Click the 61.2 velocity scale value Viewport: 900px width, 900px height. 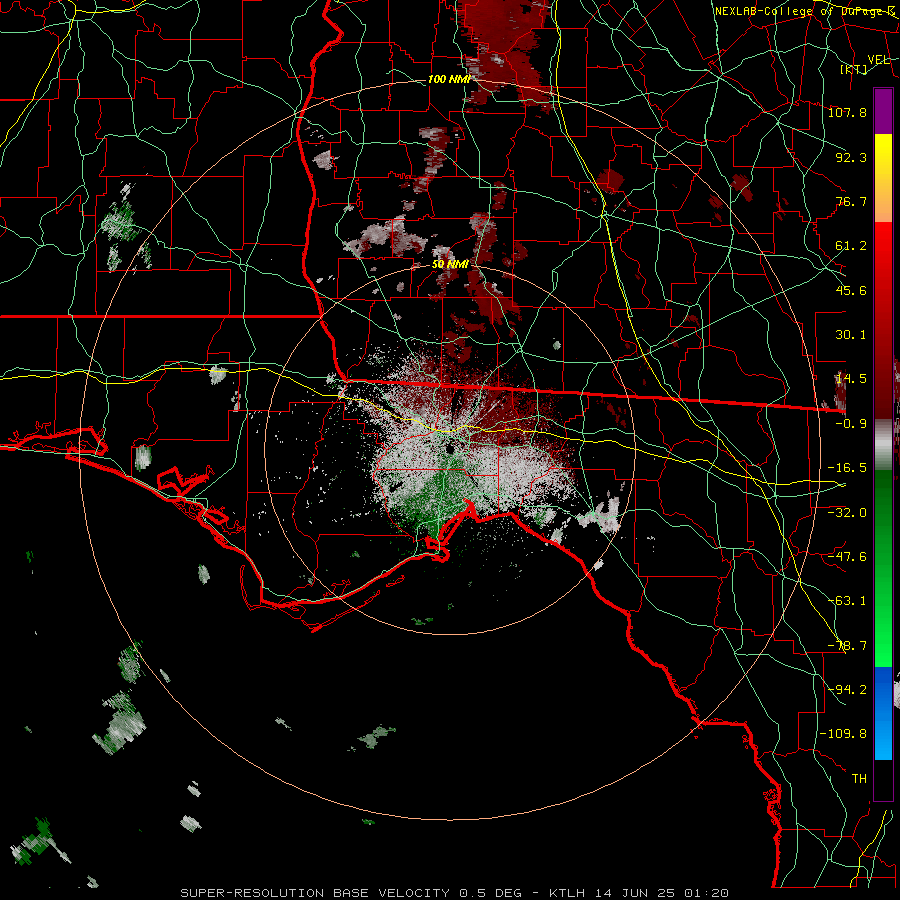pyautogui.click(x=851, y=246)
